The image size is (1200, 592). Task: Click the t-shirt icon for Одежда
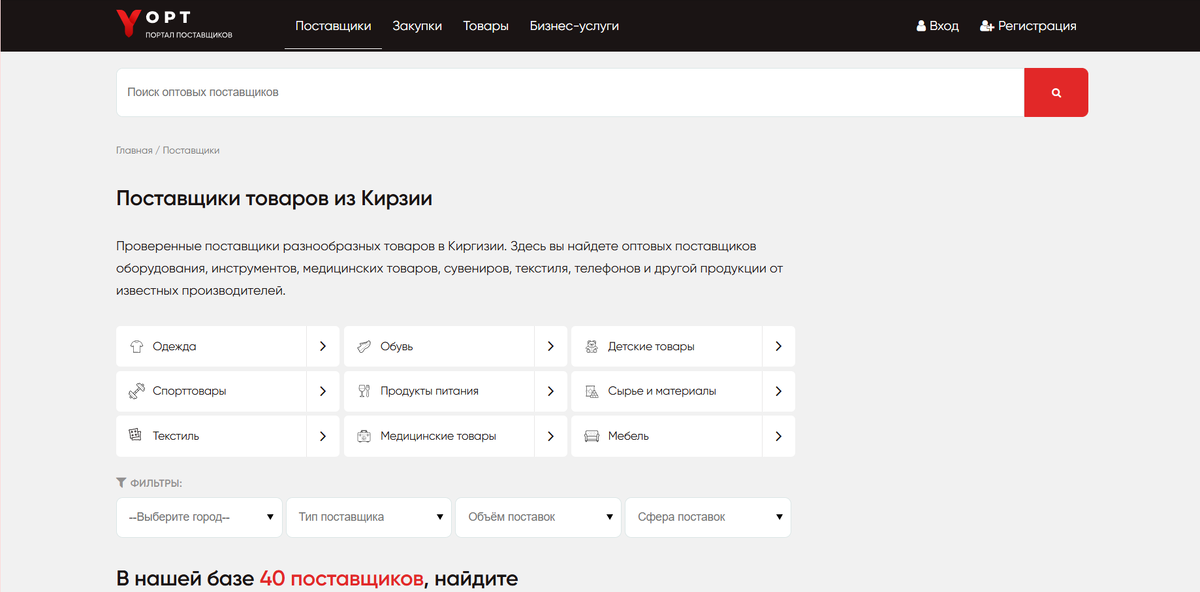(136, 346)
